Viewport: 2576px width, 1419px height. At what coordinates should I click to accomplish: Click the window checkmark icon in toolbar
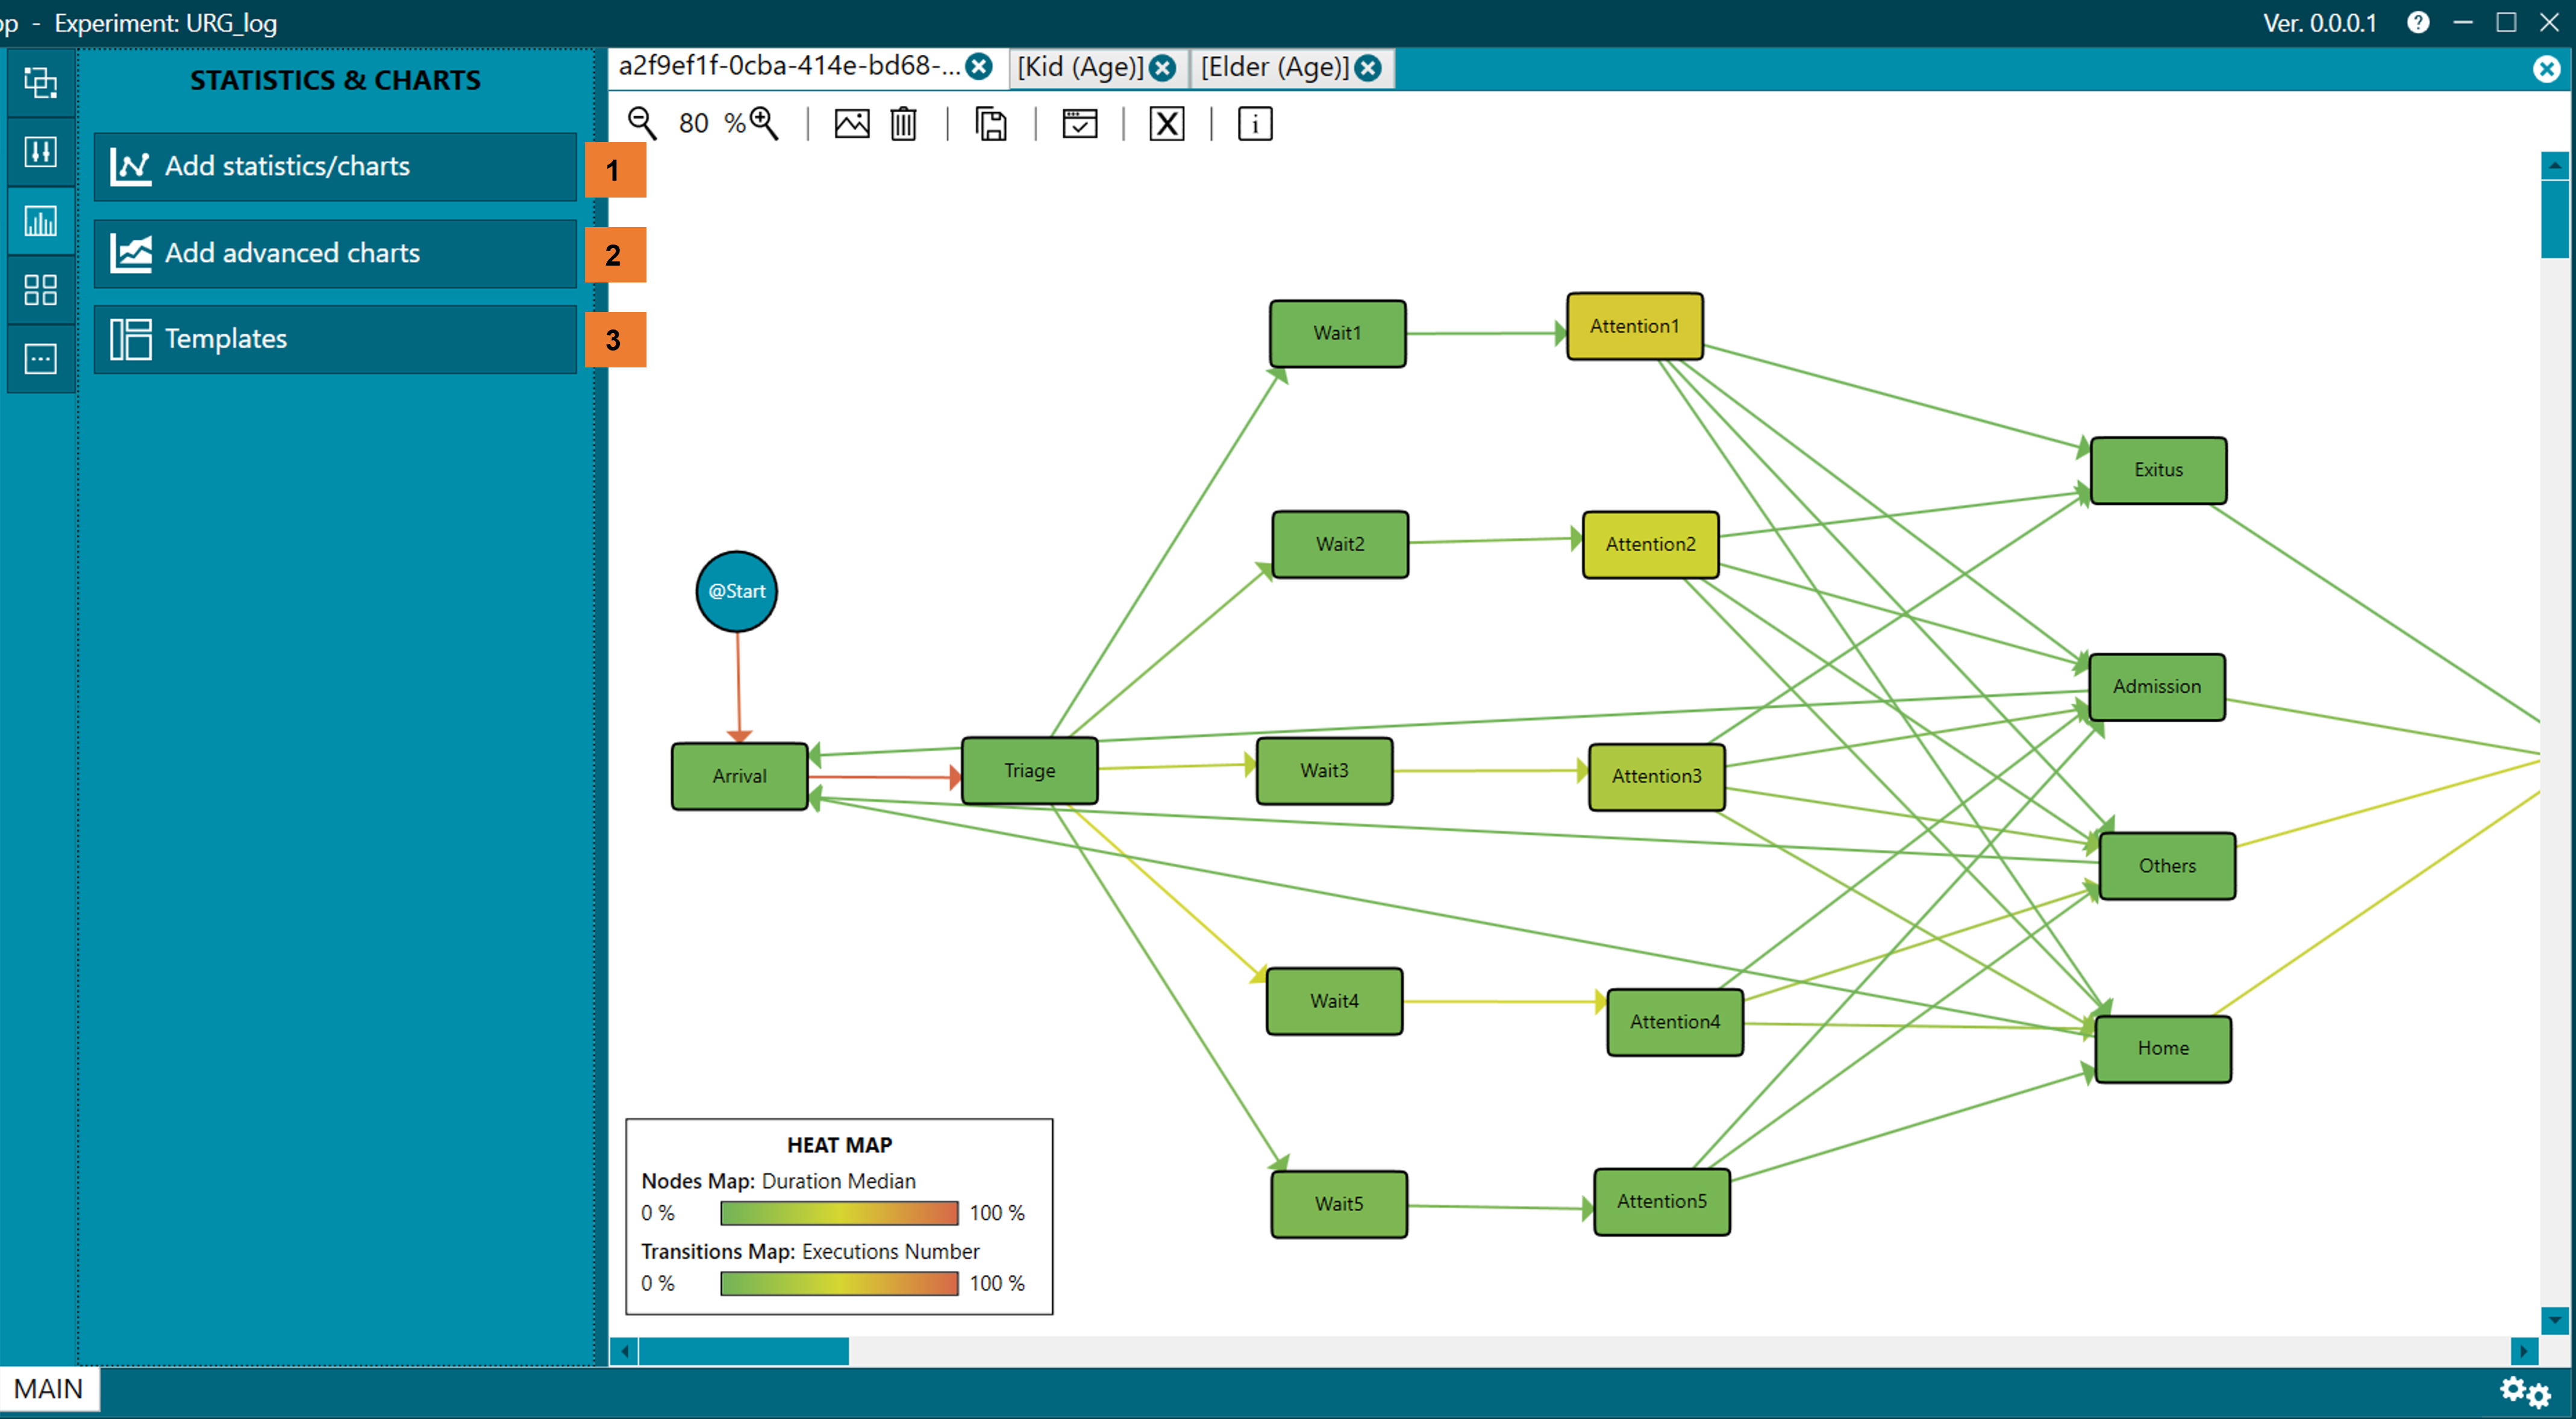[x=1080, y=124]
